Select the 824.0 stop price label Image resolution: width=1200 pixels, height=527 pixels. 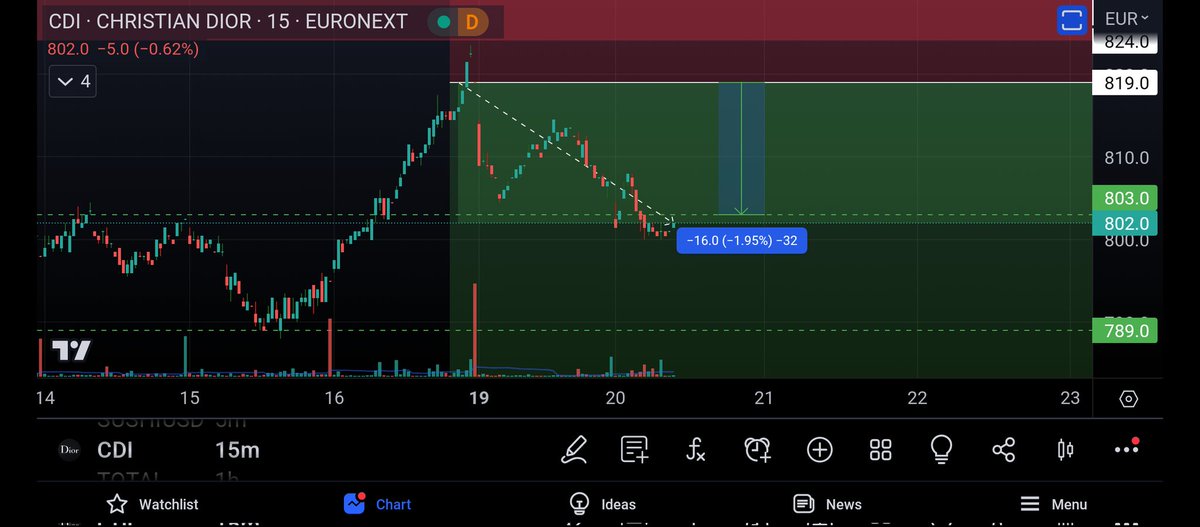click(x=1124, y=42)
